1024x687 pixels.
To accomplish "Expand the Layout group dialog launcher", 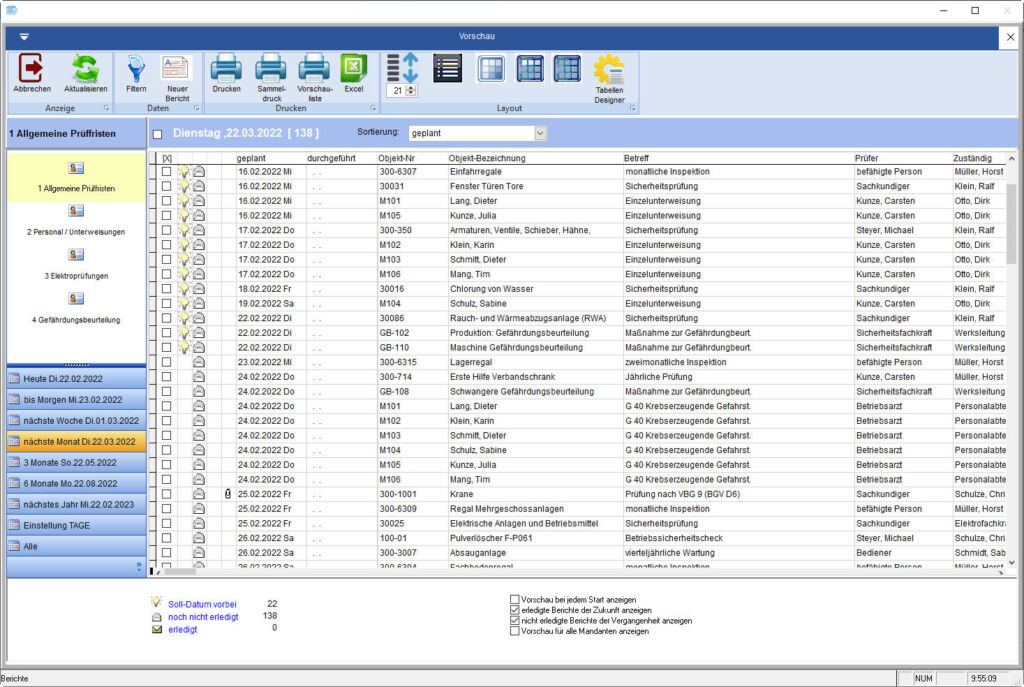I will point(632,108).
